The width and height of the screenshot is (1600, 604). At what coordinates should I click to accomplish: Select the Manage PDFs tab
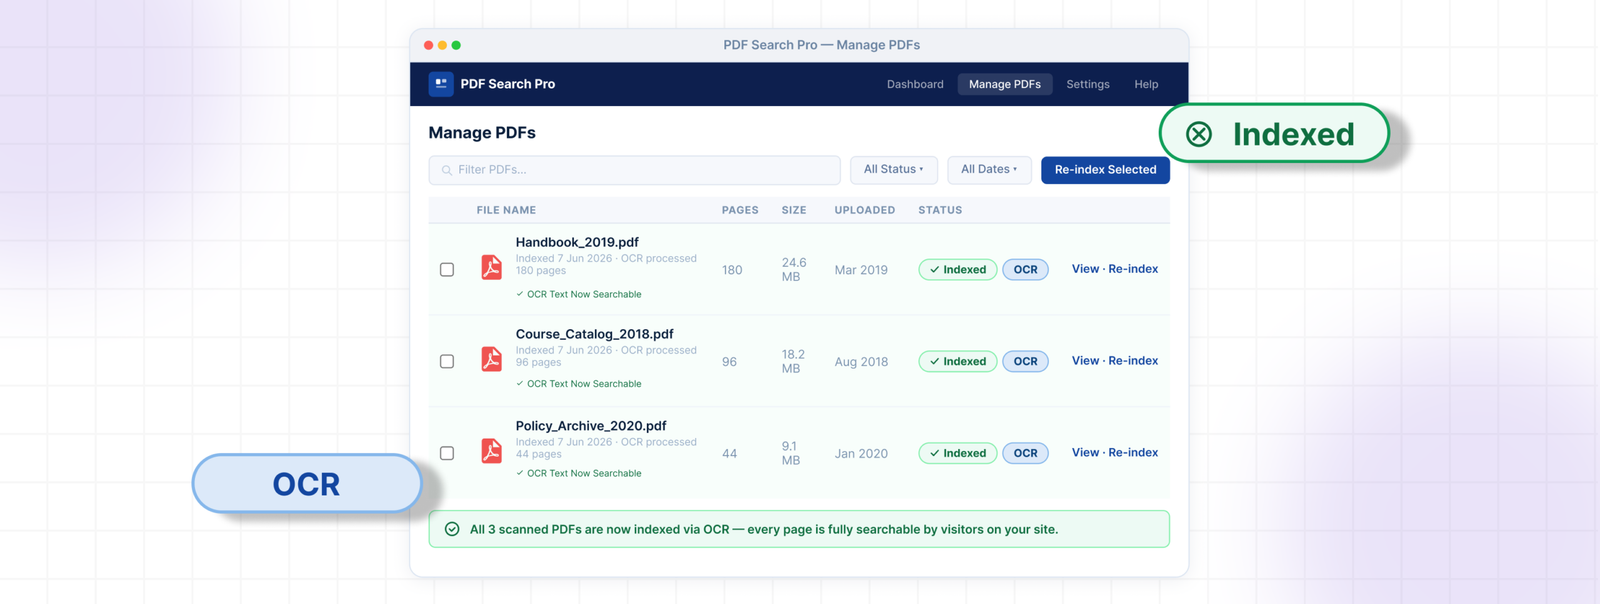tap(1005, 84)
